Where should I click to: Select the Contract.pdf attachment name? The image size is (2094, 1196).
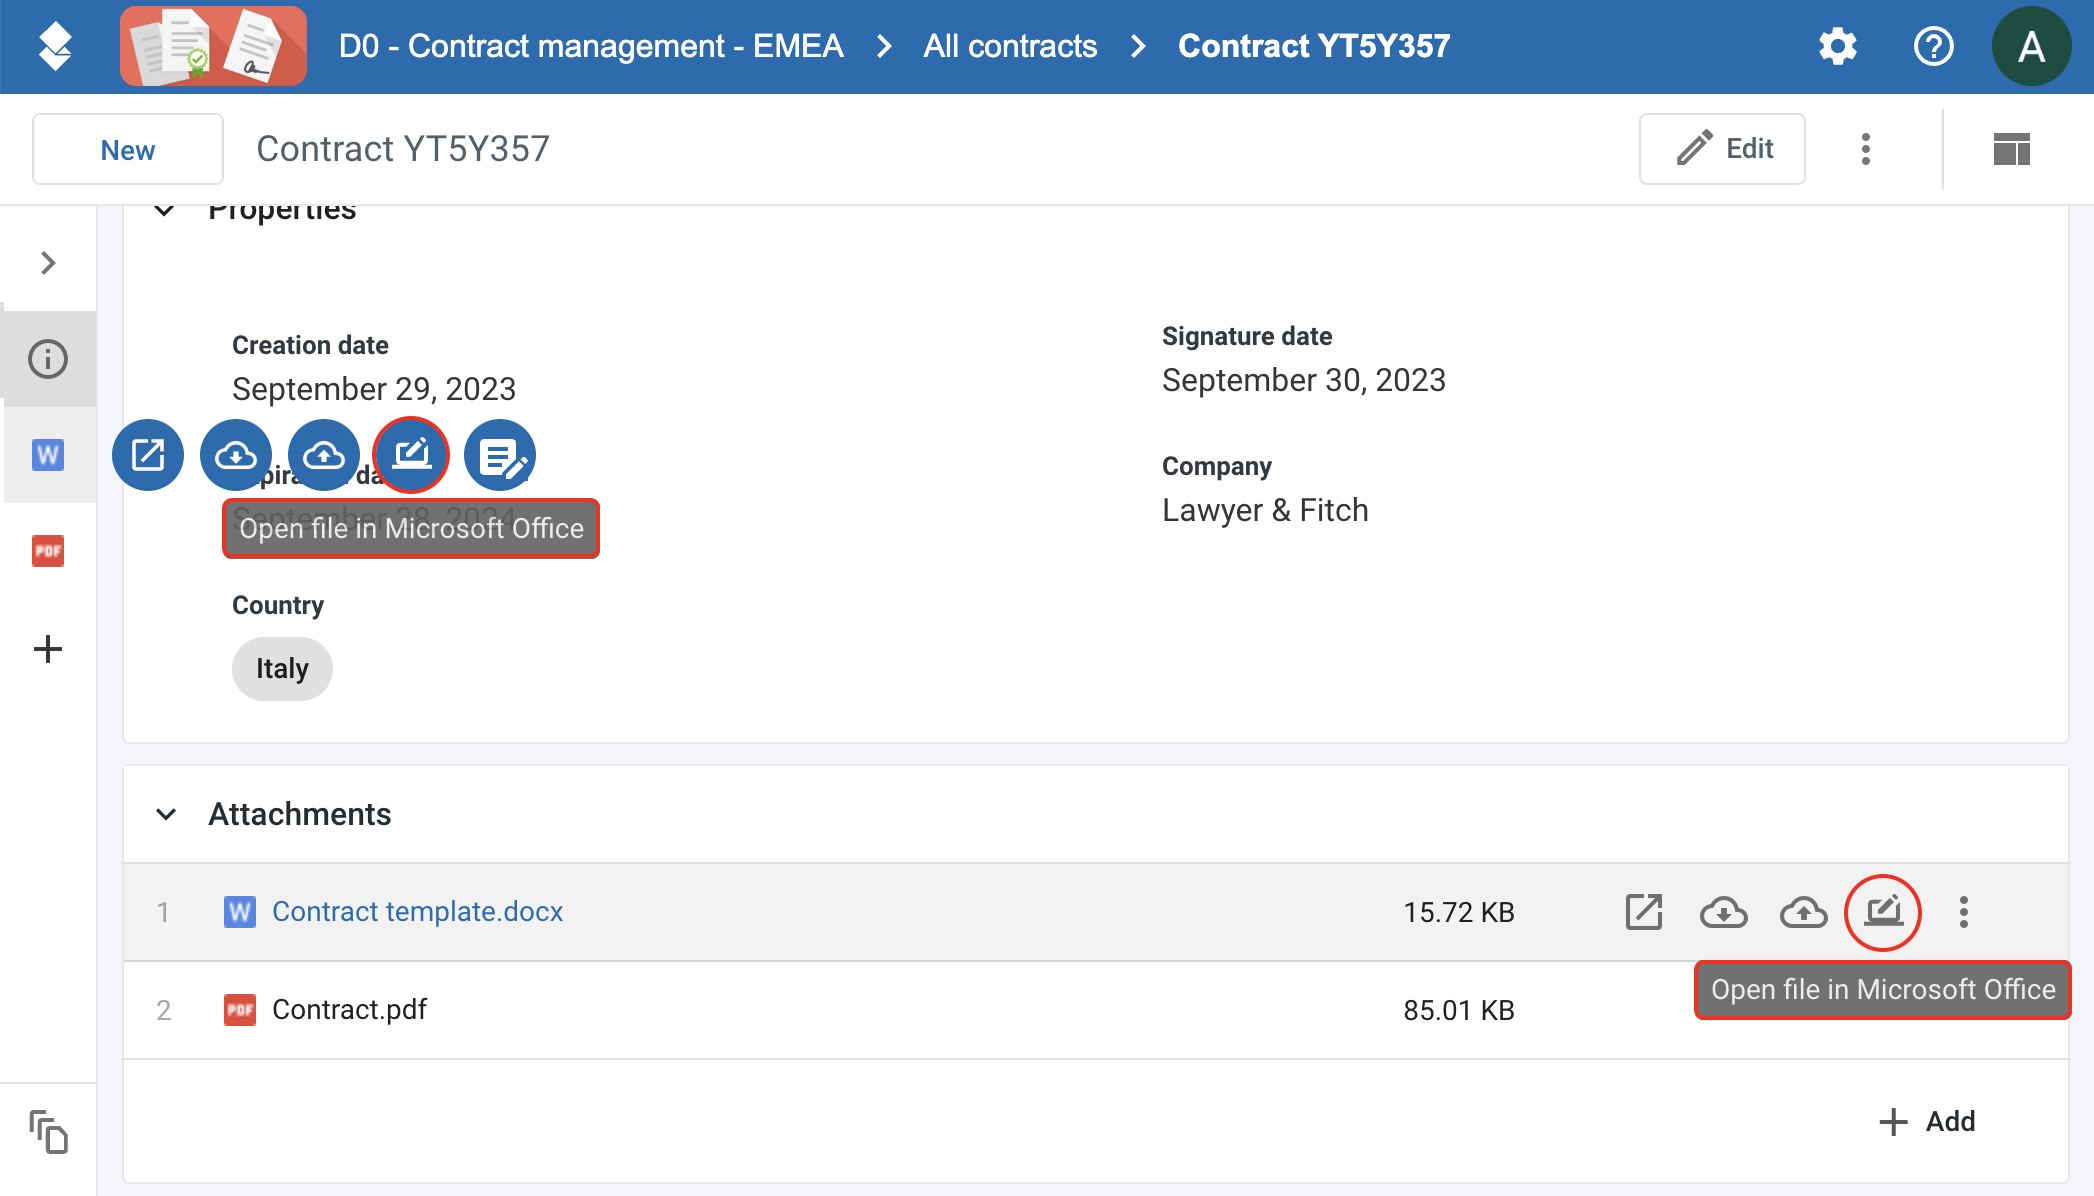(x=349, y=1009)
